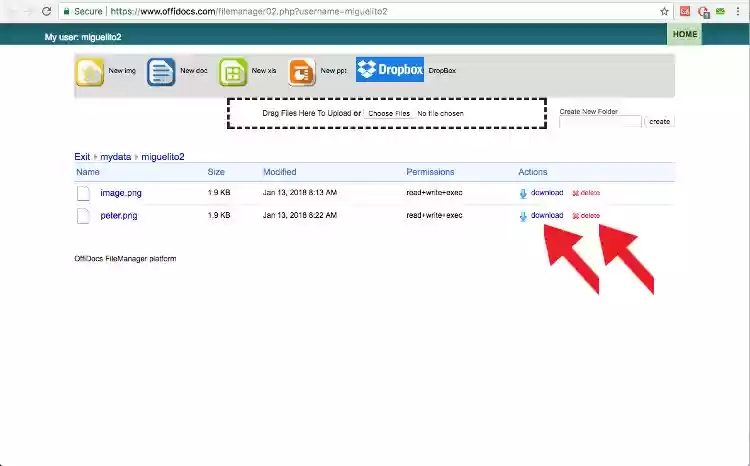Image resolution: width=750 pixels, height=466 pixels.
Task: Click the file icon beside image.png
Action: click(83, 193)
